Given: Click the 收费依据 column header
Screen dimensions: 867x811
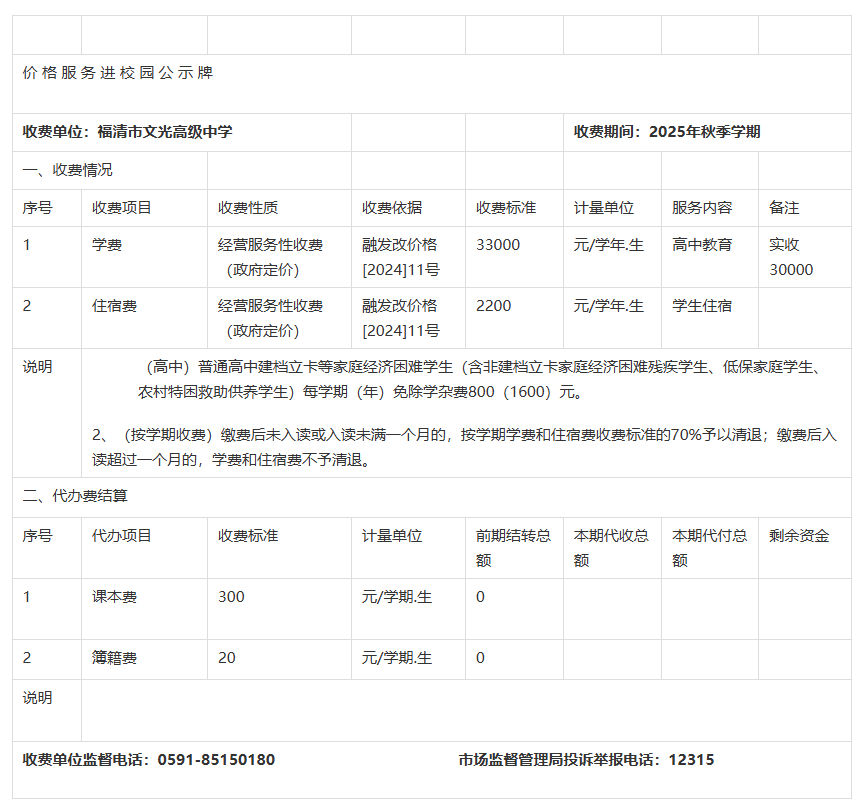Looking at the screenshot, I should click(392, 208).
